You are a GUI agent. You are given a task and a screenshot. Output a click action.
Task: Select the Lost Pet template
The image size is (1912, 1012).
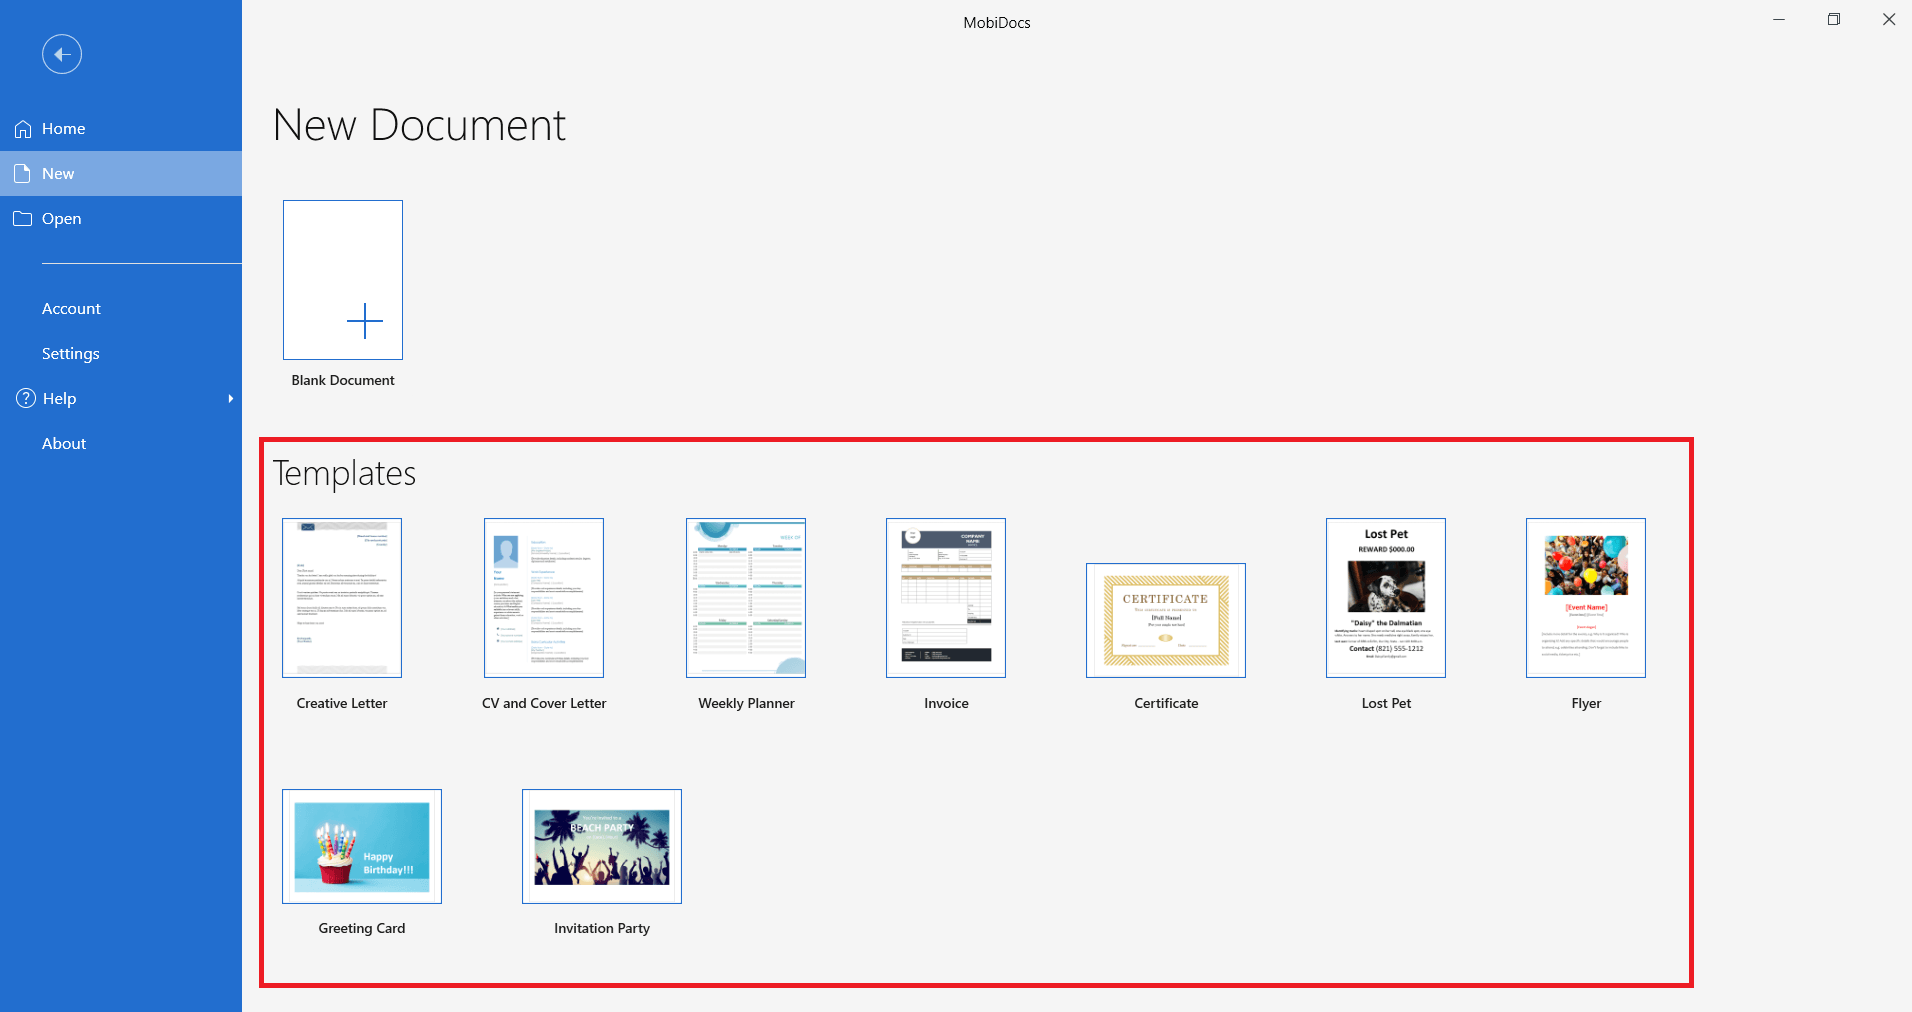tap(1386, 598)
